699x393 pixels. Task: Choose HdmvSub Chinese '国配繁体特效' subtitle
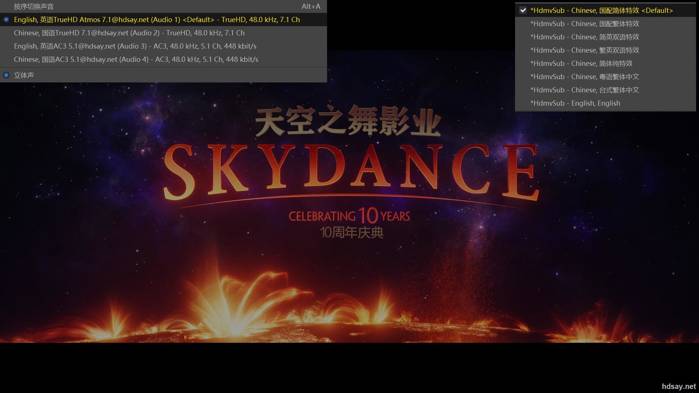pos(605,24)
